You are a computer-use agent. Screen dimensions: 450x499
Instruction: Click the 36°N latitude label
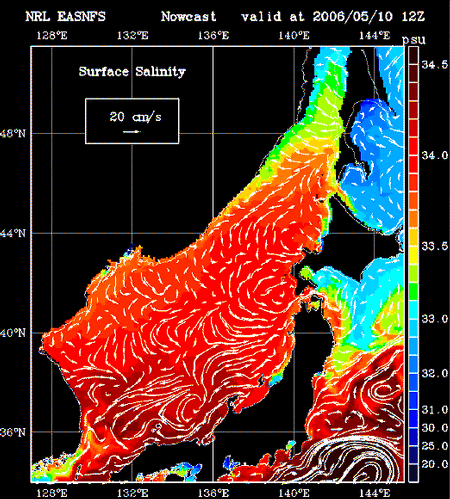tap(13, 432)
